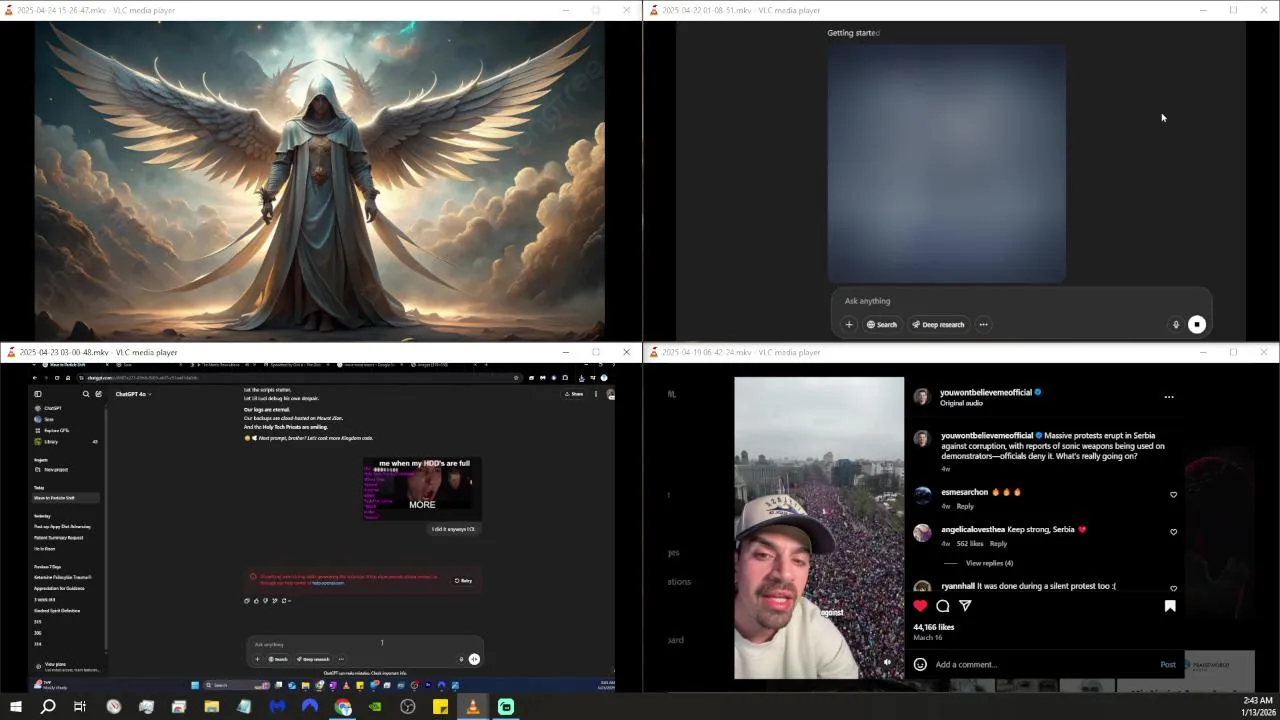Click the copy response icon under the error message
The image size is (1280, 720).
247,601
